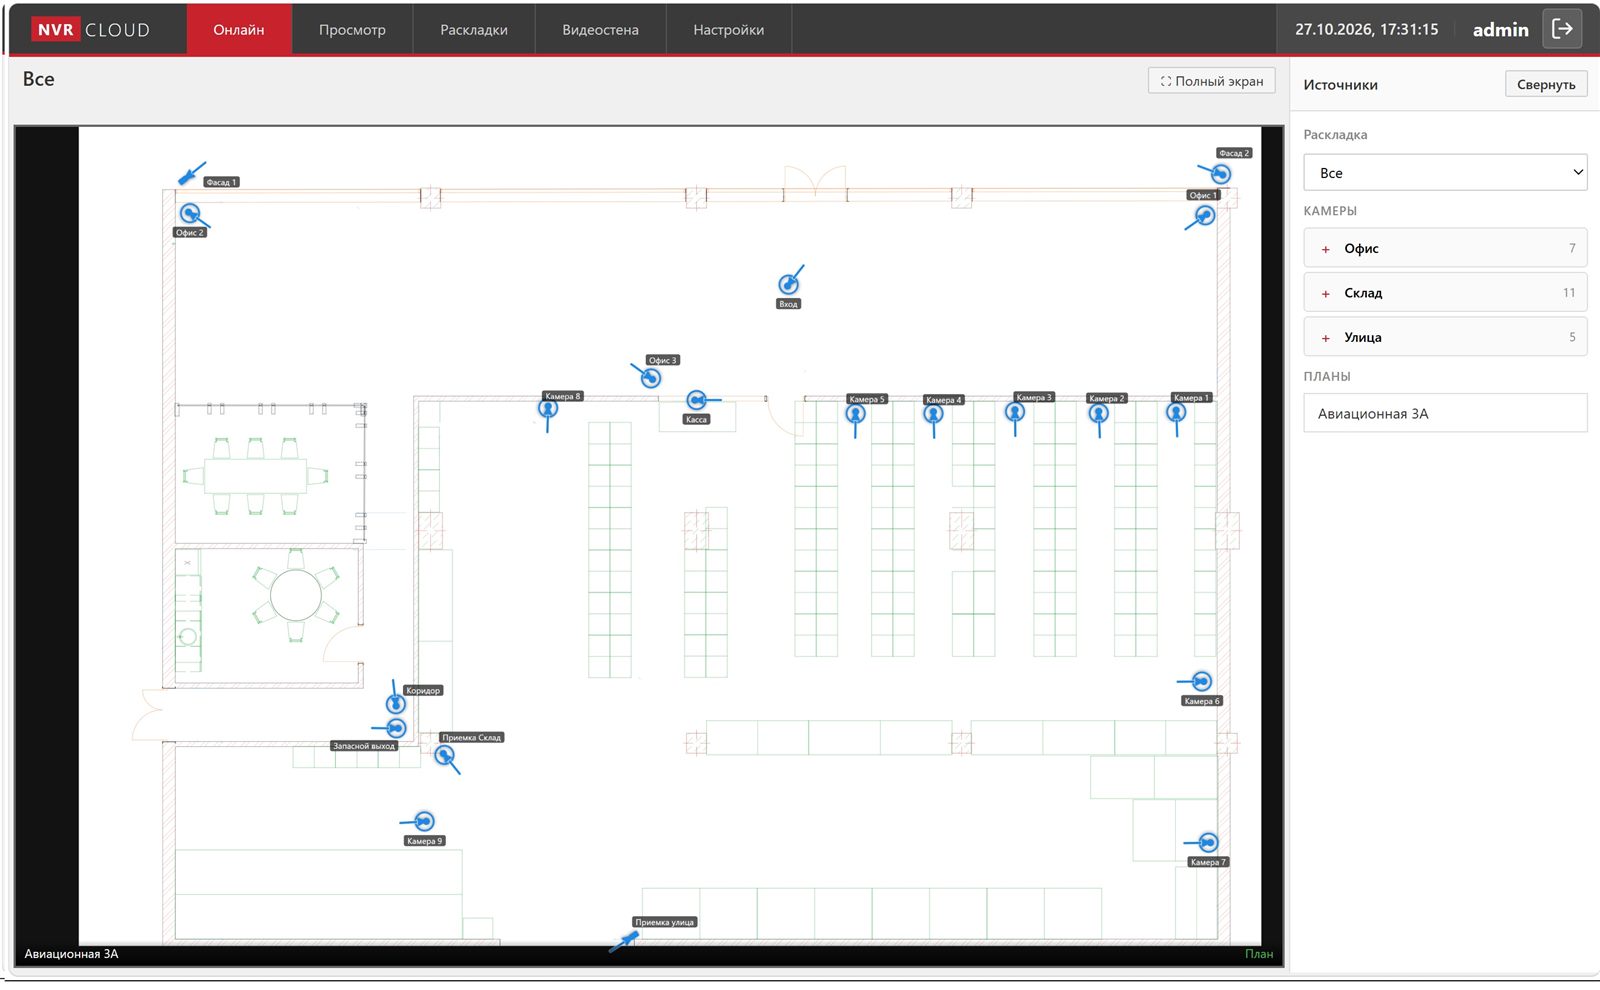1600x990 pixels.
Task: Click the Камера 8 icon on plan
Action: click(x=548, y=409)
